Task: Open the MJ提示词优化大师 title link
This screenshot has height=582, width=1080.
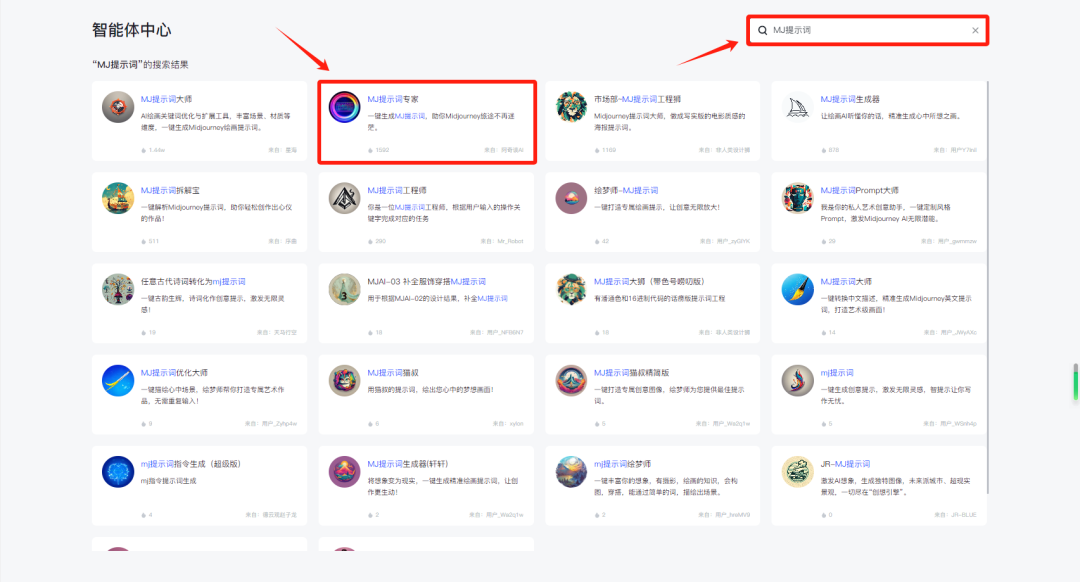Action: [174, 373]
